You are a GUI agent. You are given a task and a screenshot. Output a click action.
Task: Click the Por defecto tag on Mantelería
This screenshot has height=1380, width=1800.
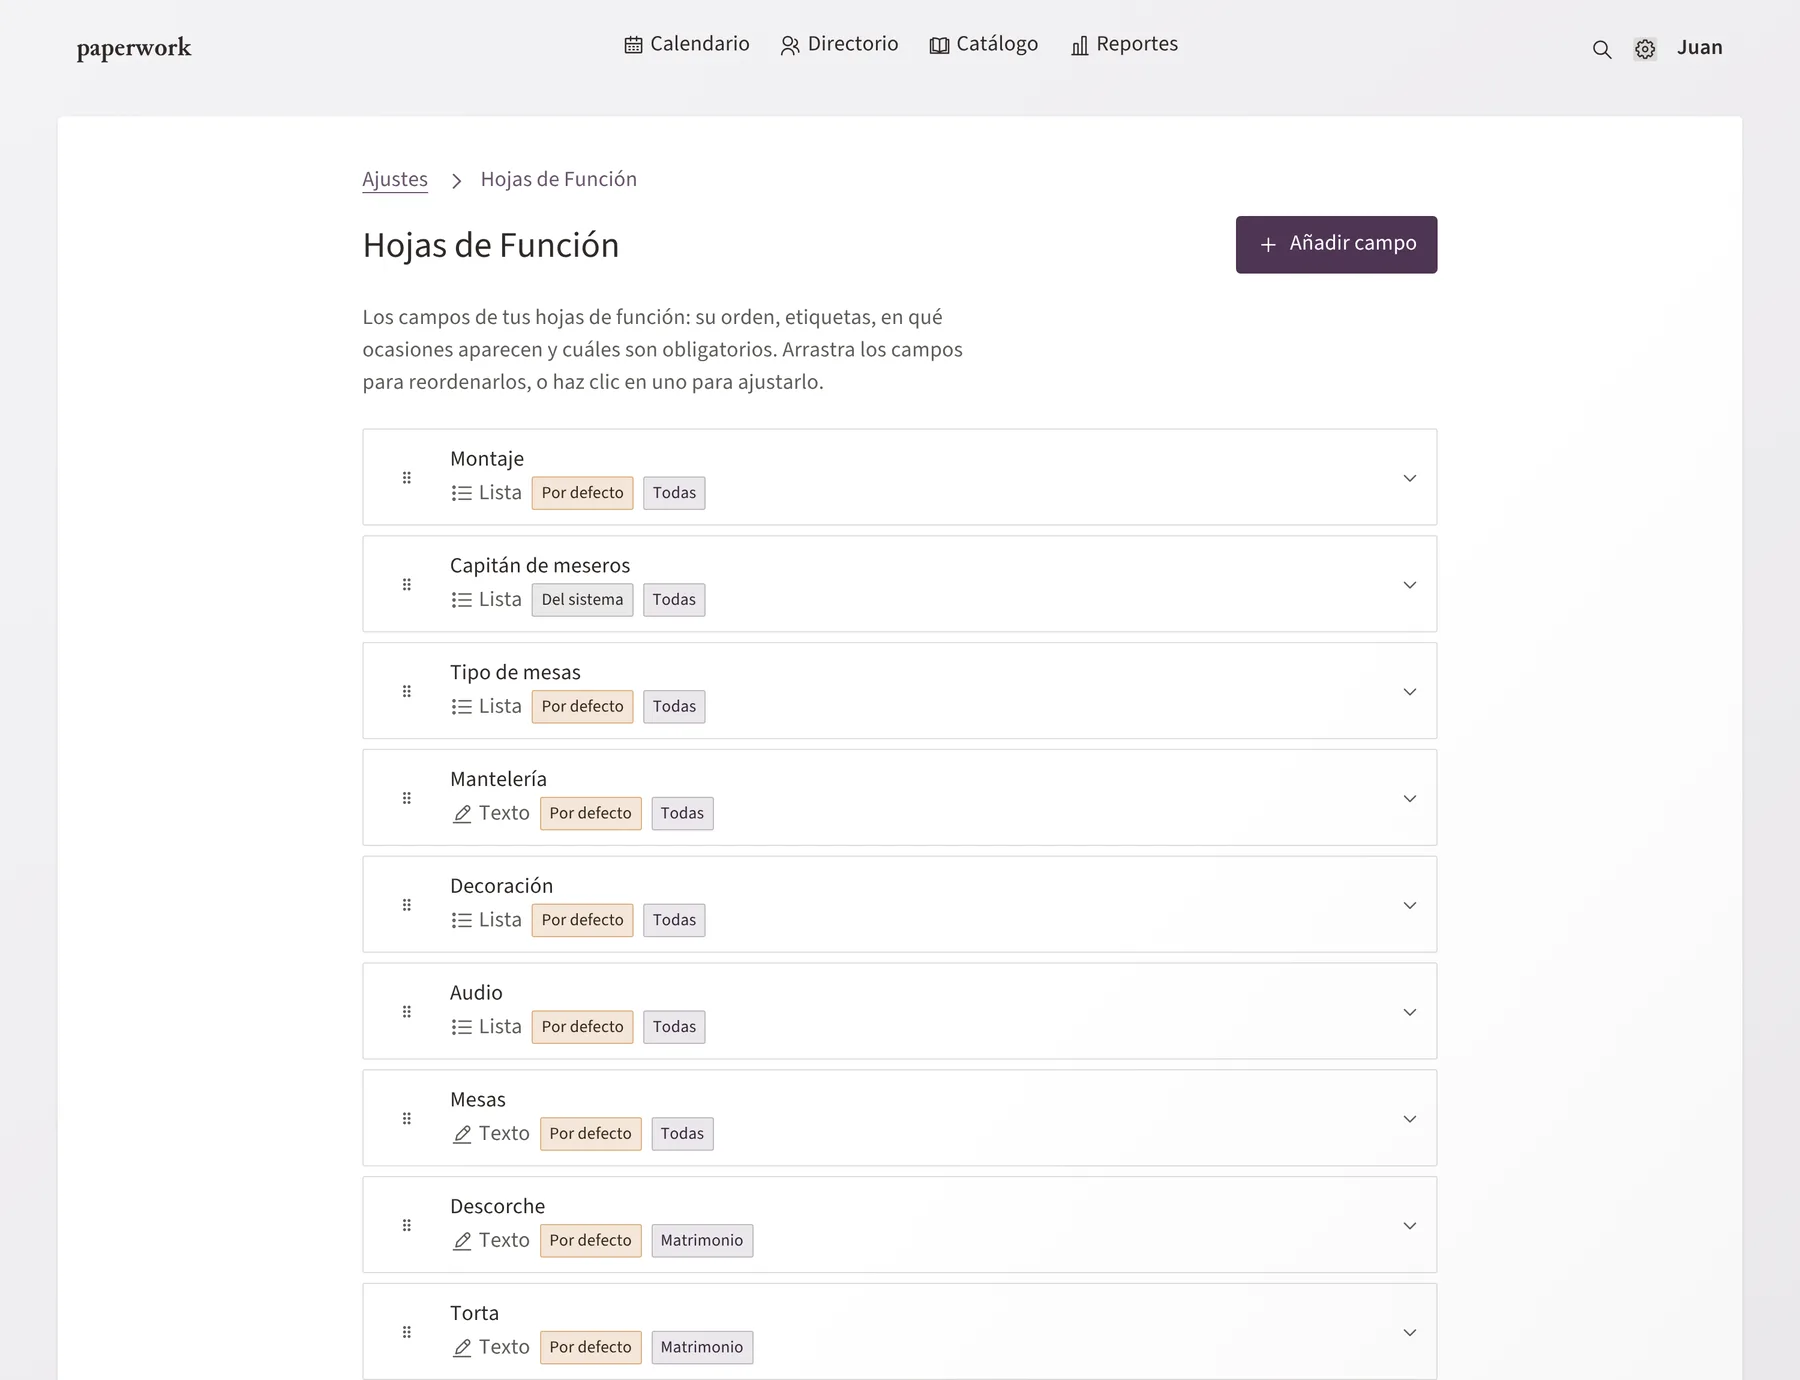click(590, 814)
